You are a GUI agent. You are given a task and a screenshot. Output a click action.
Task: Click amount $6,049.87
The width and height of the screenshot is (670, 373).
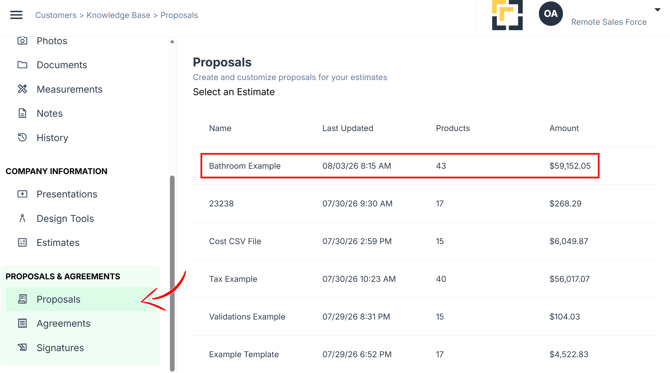(x=568, y=241)
